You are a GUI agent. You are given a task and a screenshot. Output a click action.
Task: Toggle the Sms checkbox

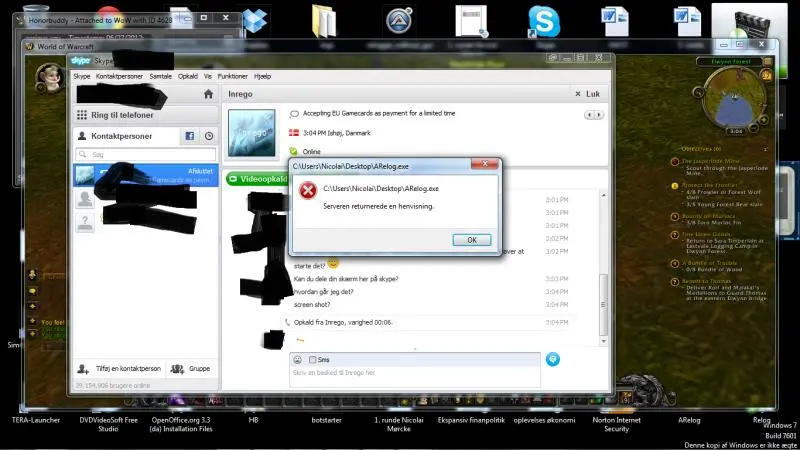[313, 360]
